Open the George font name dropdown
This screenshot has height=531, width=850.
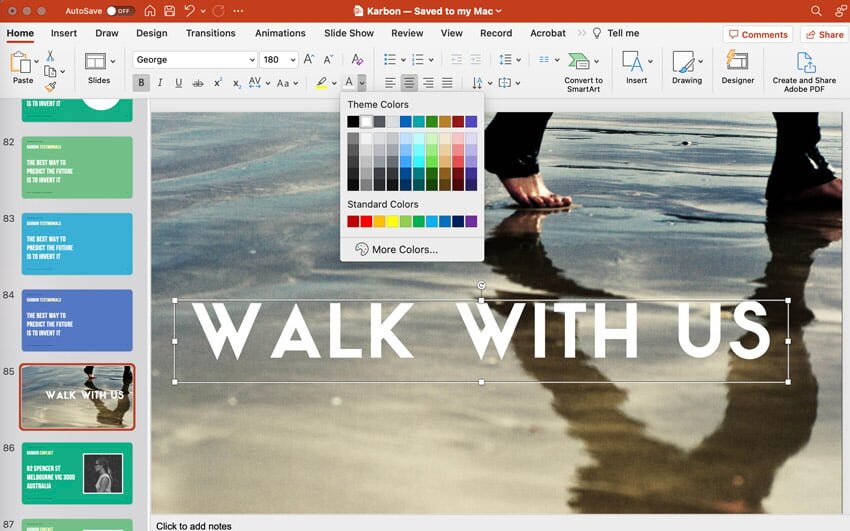point(251,60)
